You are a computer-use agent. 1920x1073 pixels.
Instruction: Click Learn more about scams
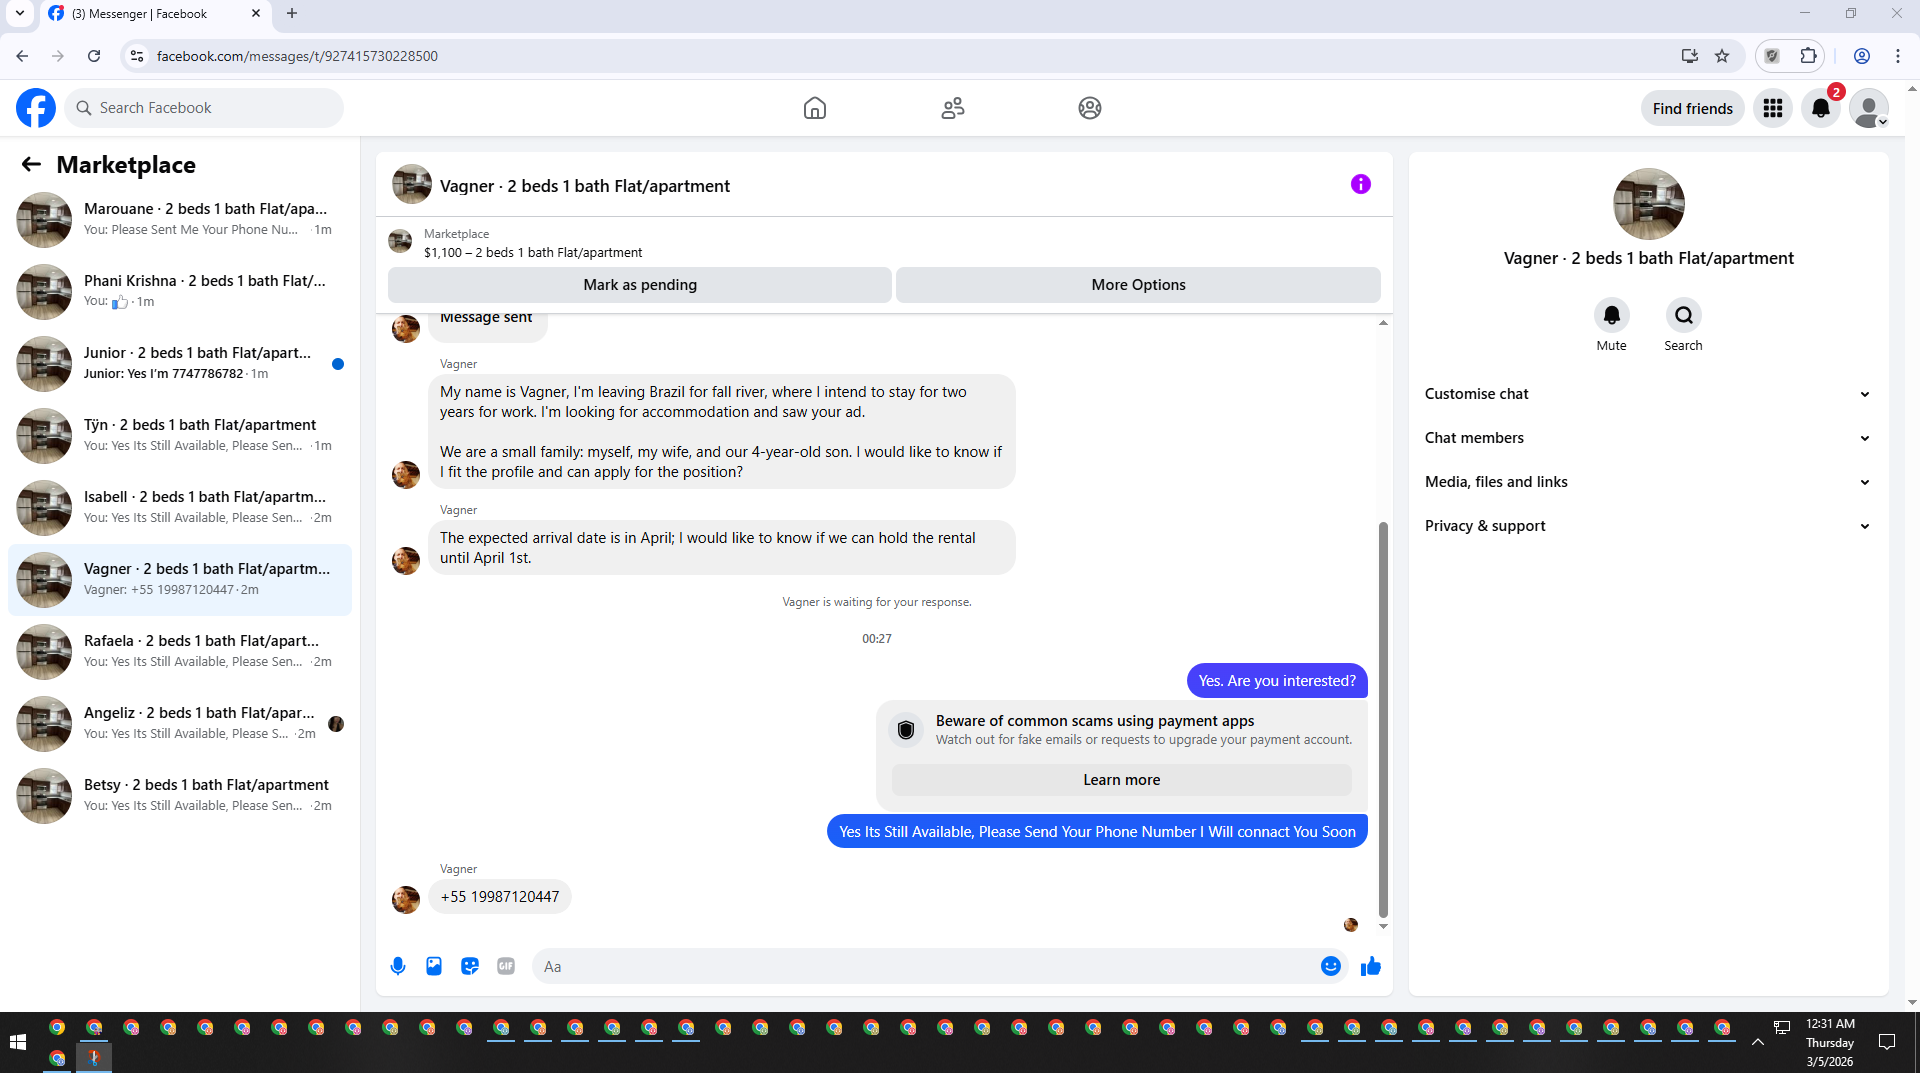(1121, 780)
